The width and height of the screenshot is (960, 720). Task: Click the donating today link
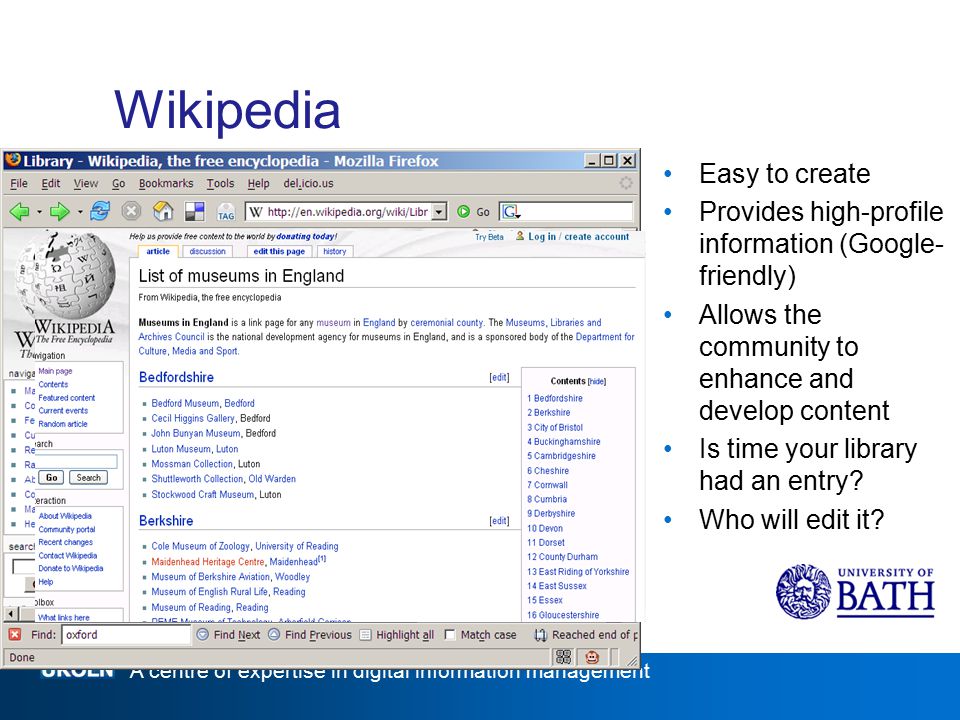click(306, 236)
